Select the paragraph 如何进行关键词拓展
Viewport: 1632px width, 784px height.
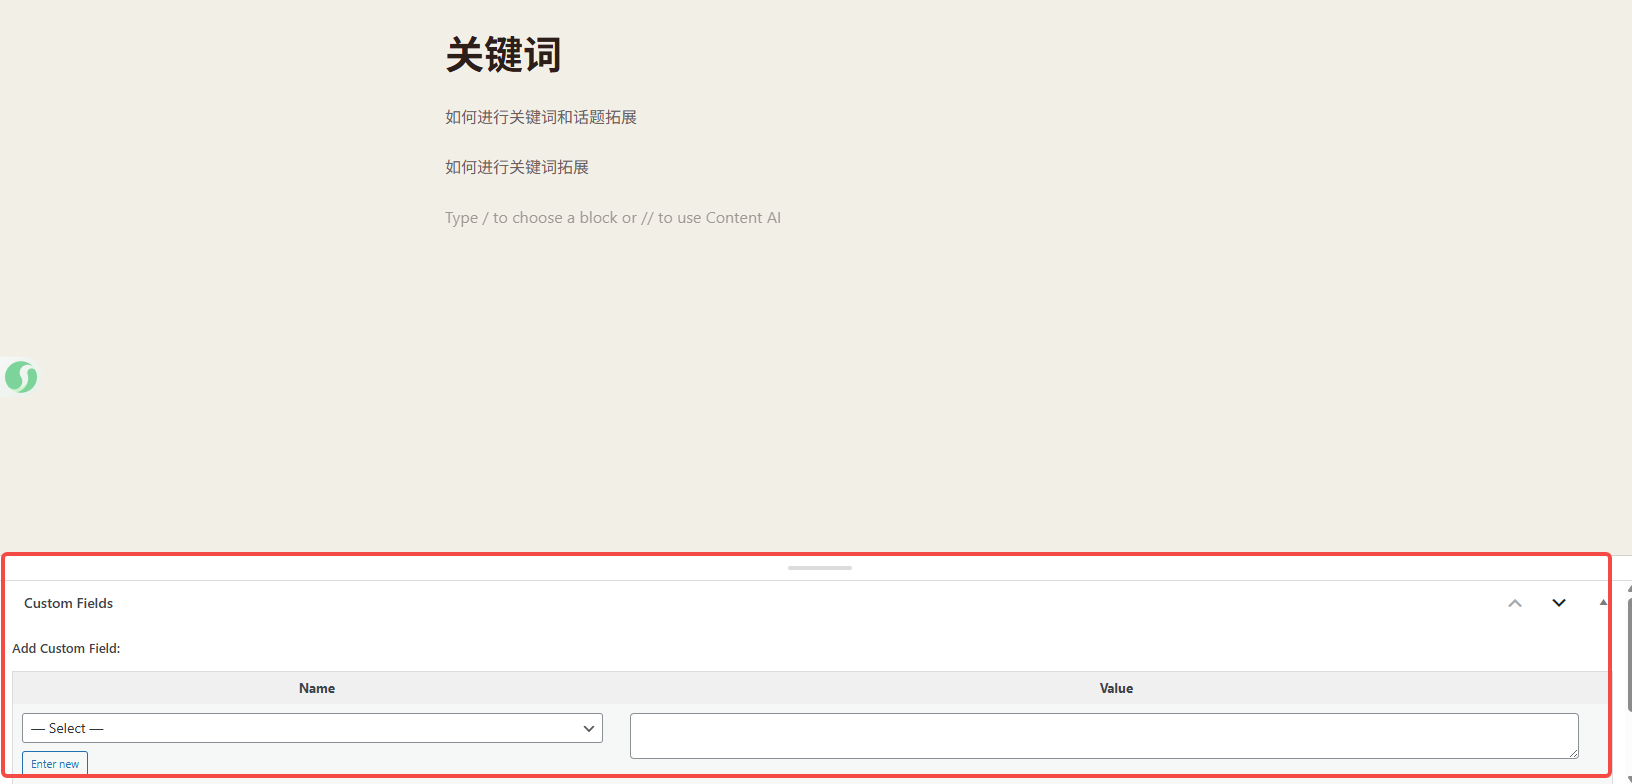(516, 167)
